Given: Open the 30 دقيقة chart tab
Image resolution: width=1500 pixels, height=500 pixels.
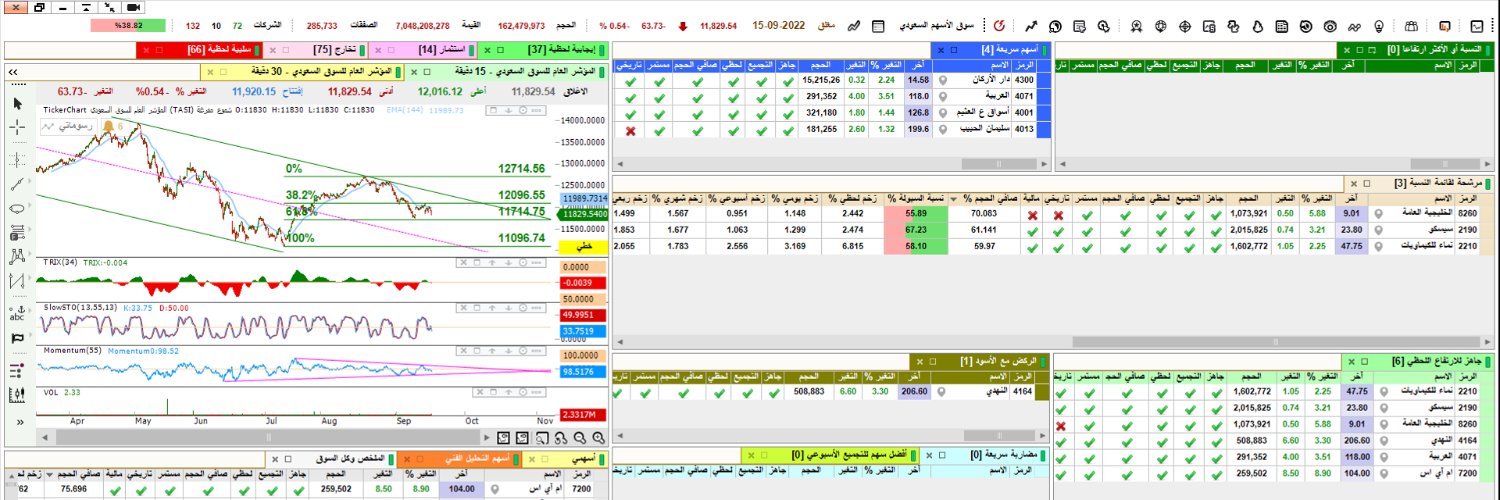Looking at the screenshot, I should 300,72.
